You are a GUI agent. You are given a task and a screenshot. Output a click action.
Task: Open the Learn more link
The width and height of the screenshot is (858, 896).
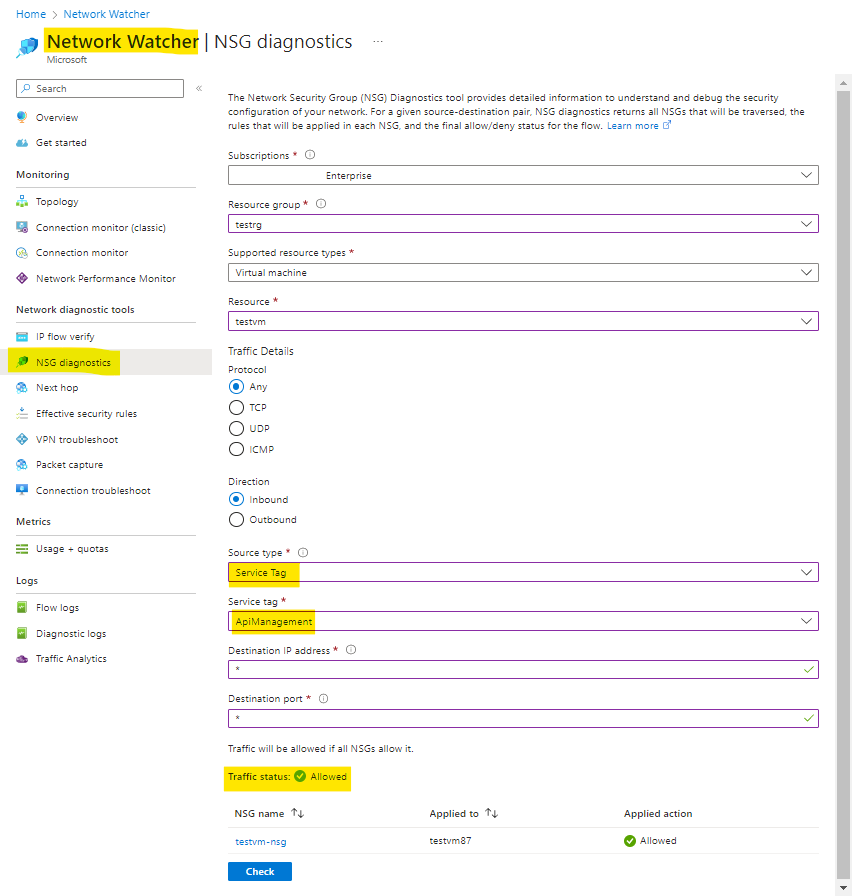639,126
